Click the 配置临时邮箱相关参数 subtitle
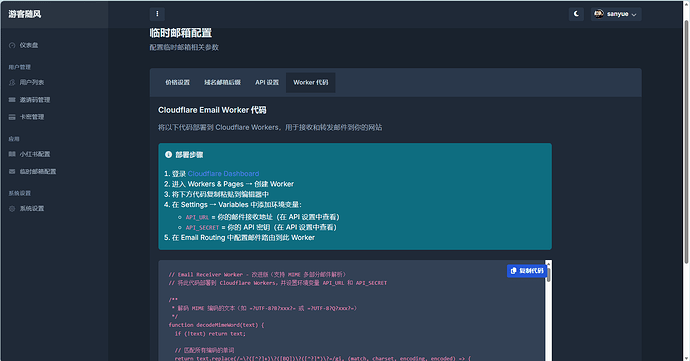Viewport: 690px width, 361px height. pyautogui.click(x=184, y=48)
